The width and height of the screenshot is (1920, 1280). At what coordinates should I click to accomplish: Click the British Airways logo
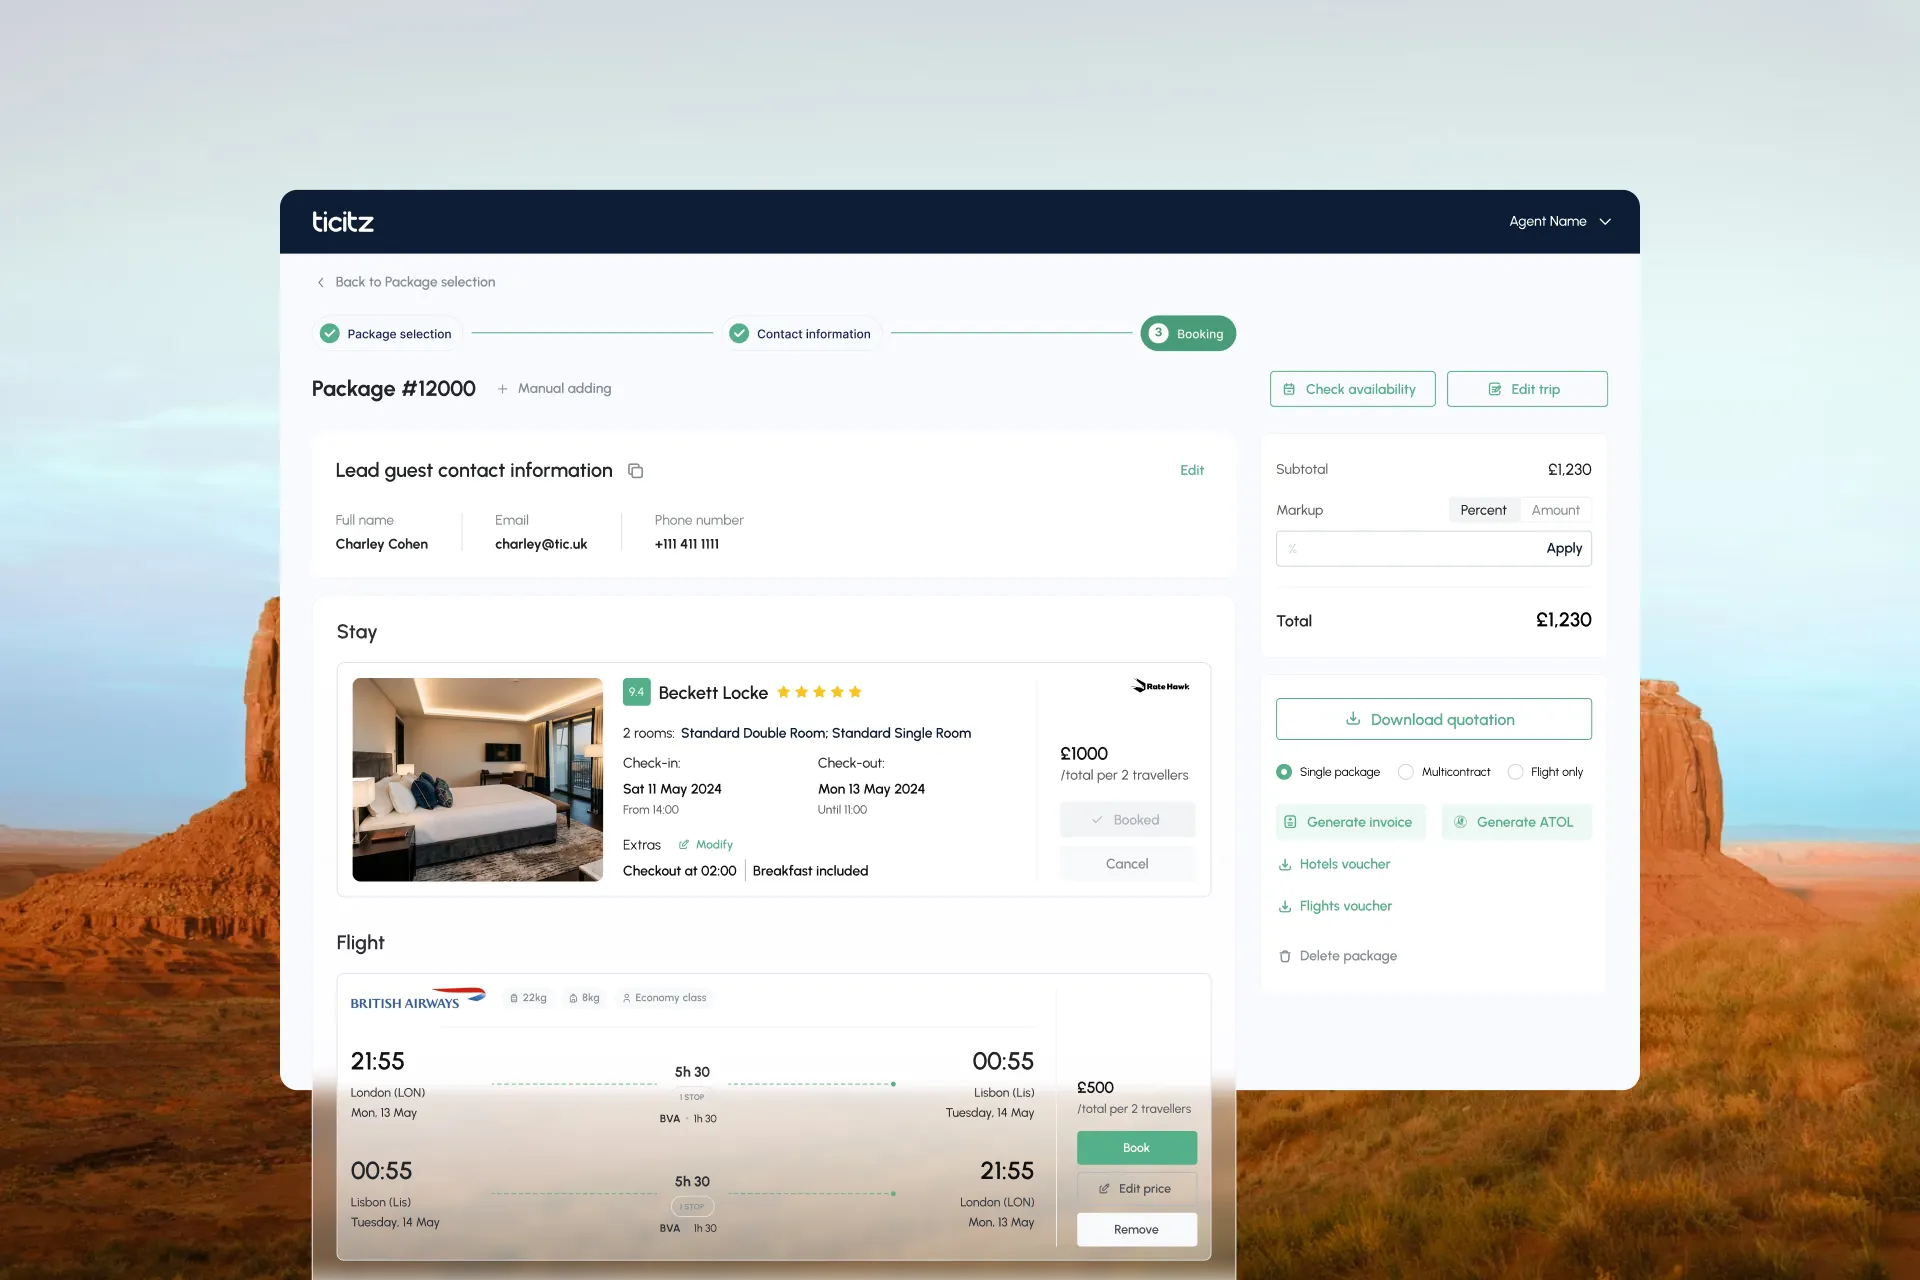418,999
